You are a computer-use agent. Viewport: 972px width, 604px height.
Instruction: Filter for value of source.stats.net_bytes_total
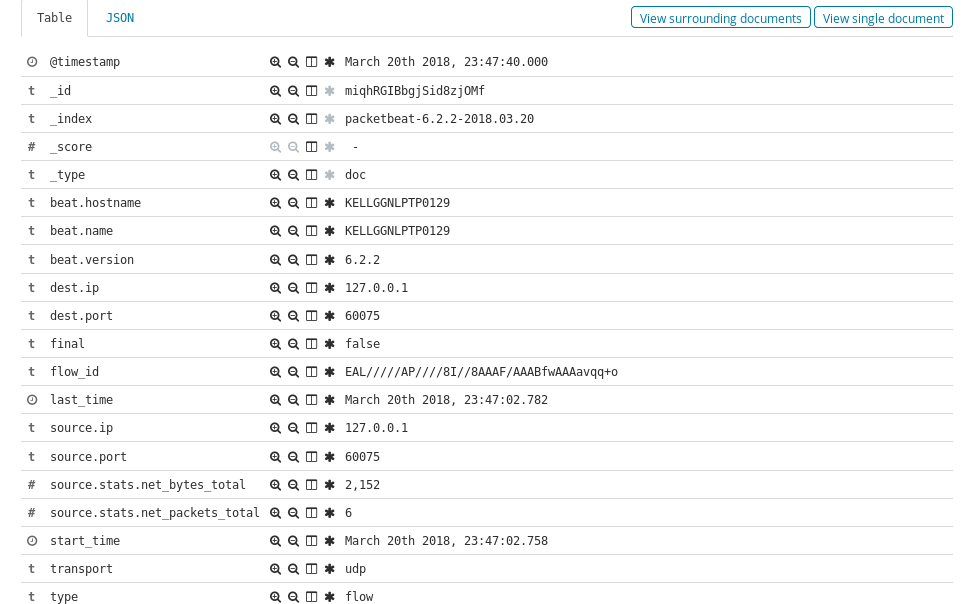(x=275, y=485)
